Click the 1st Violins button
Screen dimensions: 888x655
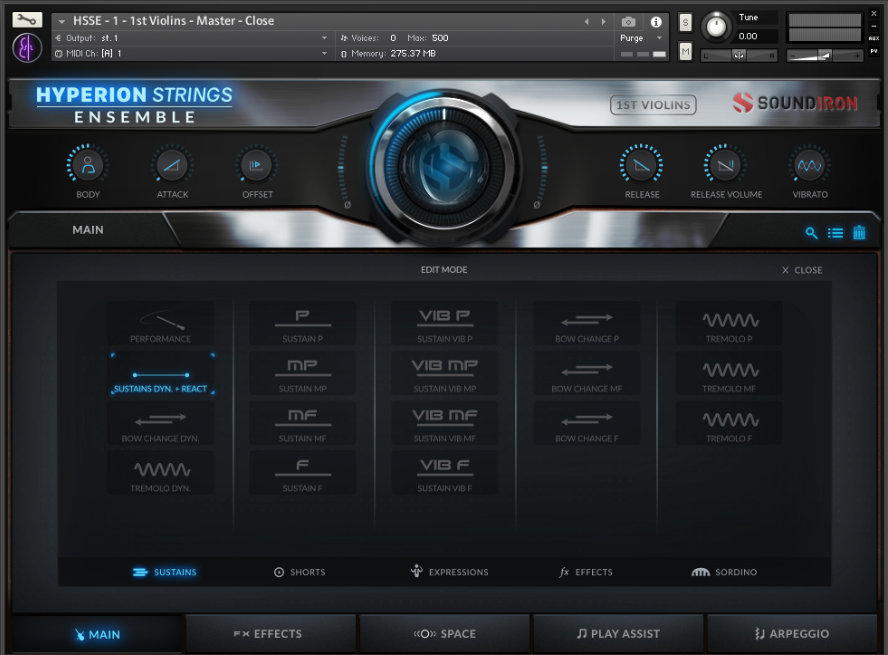653,104
